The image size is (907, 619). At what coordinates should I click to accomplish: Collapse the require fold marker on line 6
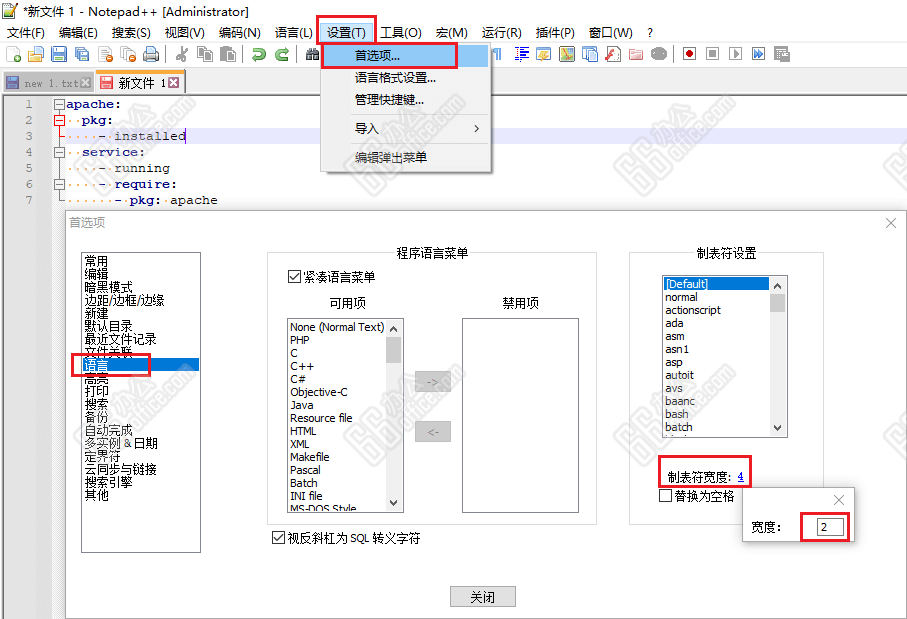pos(59,185)
